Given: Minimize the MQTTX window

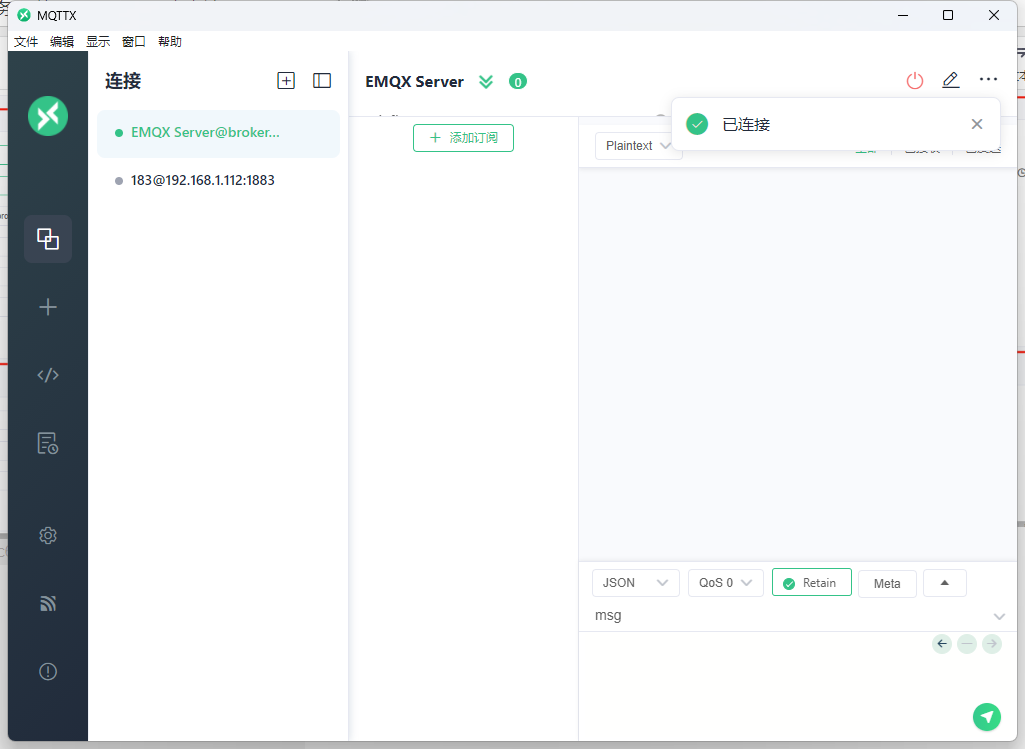Looking at the screenshot, I should tap(903, 15).
